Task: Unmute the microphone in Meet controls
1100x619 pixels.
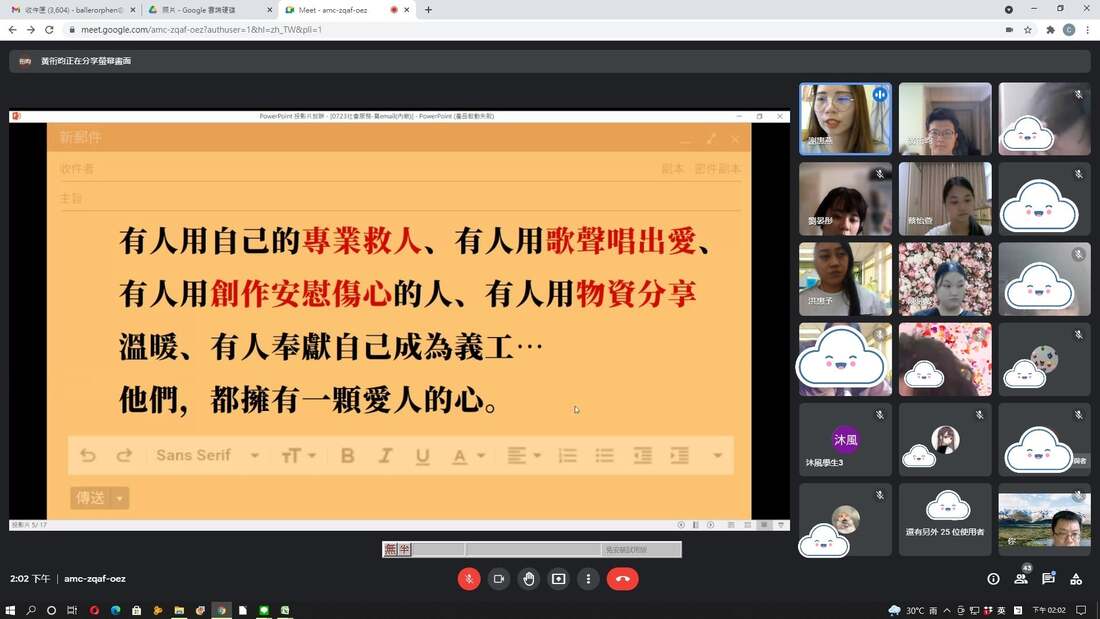Action: point(469,579)
